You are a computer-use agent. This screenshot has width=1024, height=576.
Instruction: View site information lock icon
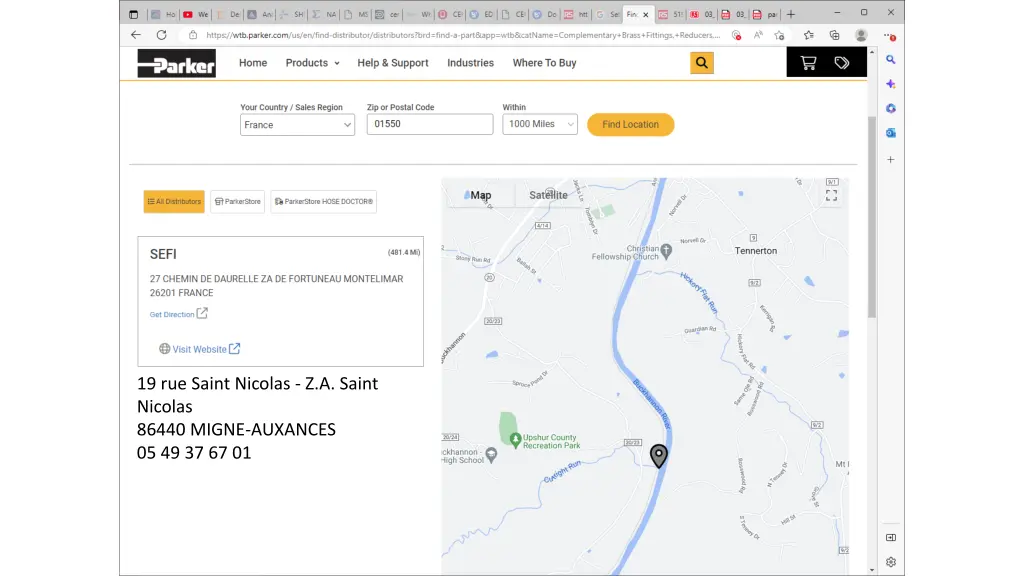coord(193,35)
